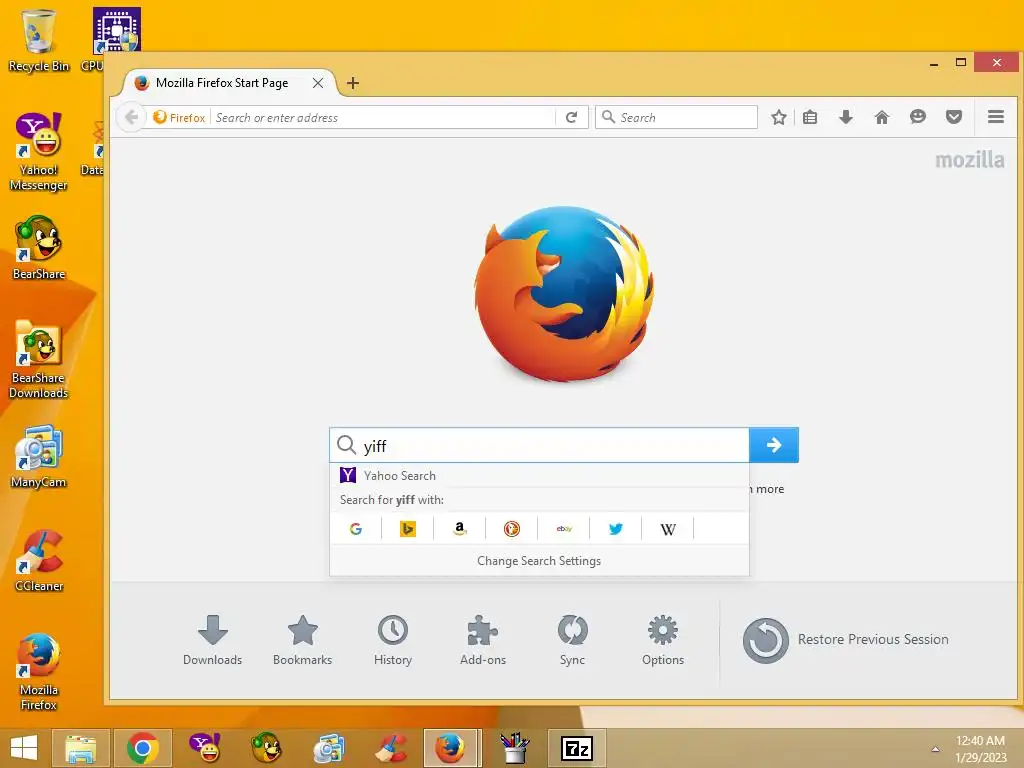
Task: Search with Wikipedia engine icon
Action: [668, 529]
